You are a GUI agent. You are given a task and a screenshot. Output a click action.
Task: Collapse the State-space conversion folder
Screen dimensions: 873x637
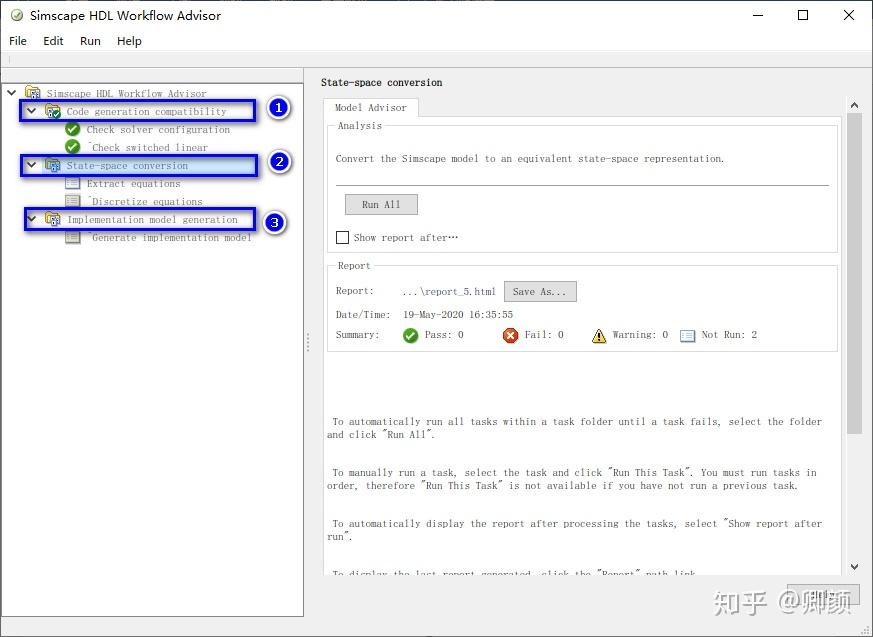[x=32, y=165]
